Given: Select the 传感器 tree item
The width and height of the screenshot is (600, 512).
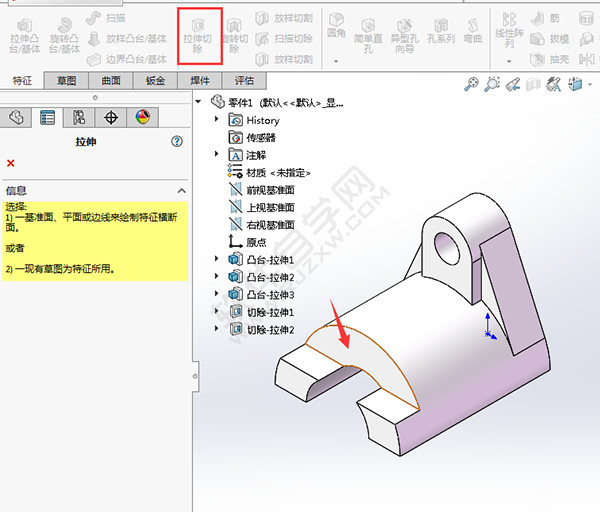Looking at the screenshot, I should tap(252, 138).
